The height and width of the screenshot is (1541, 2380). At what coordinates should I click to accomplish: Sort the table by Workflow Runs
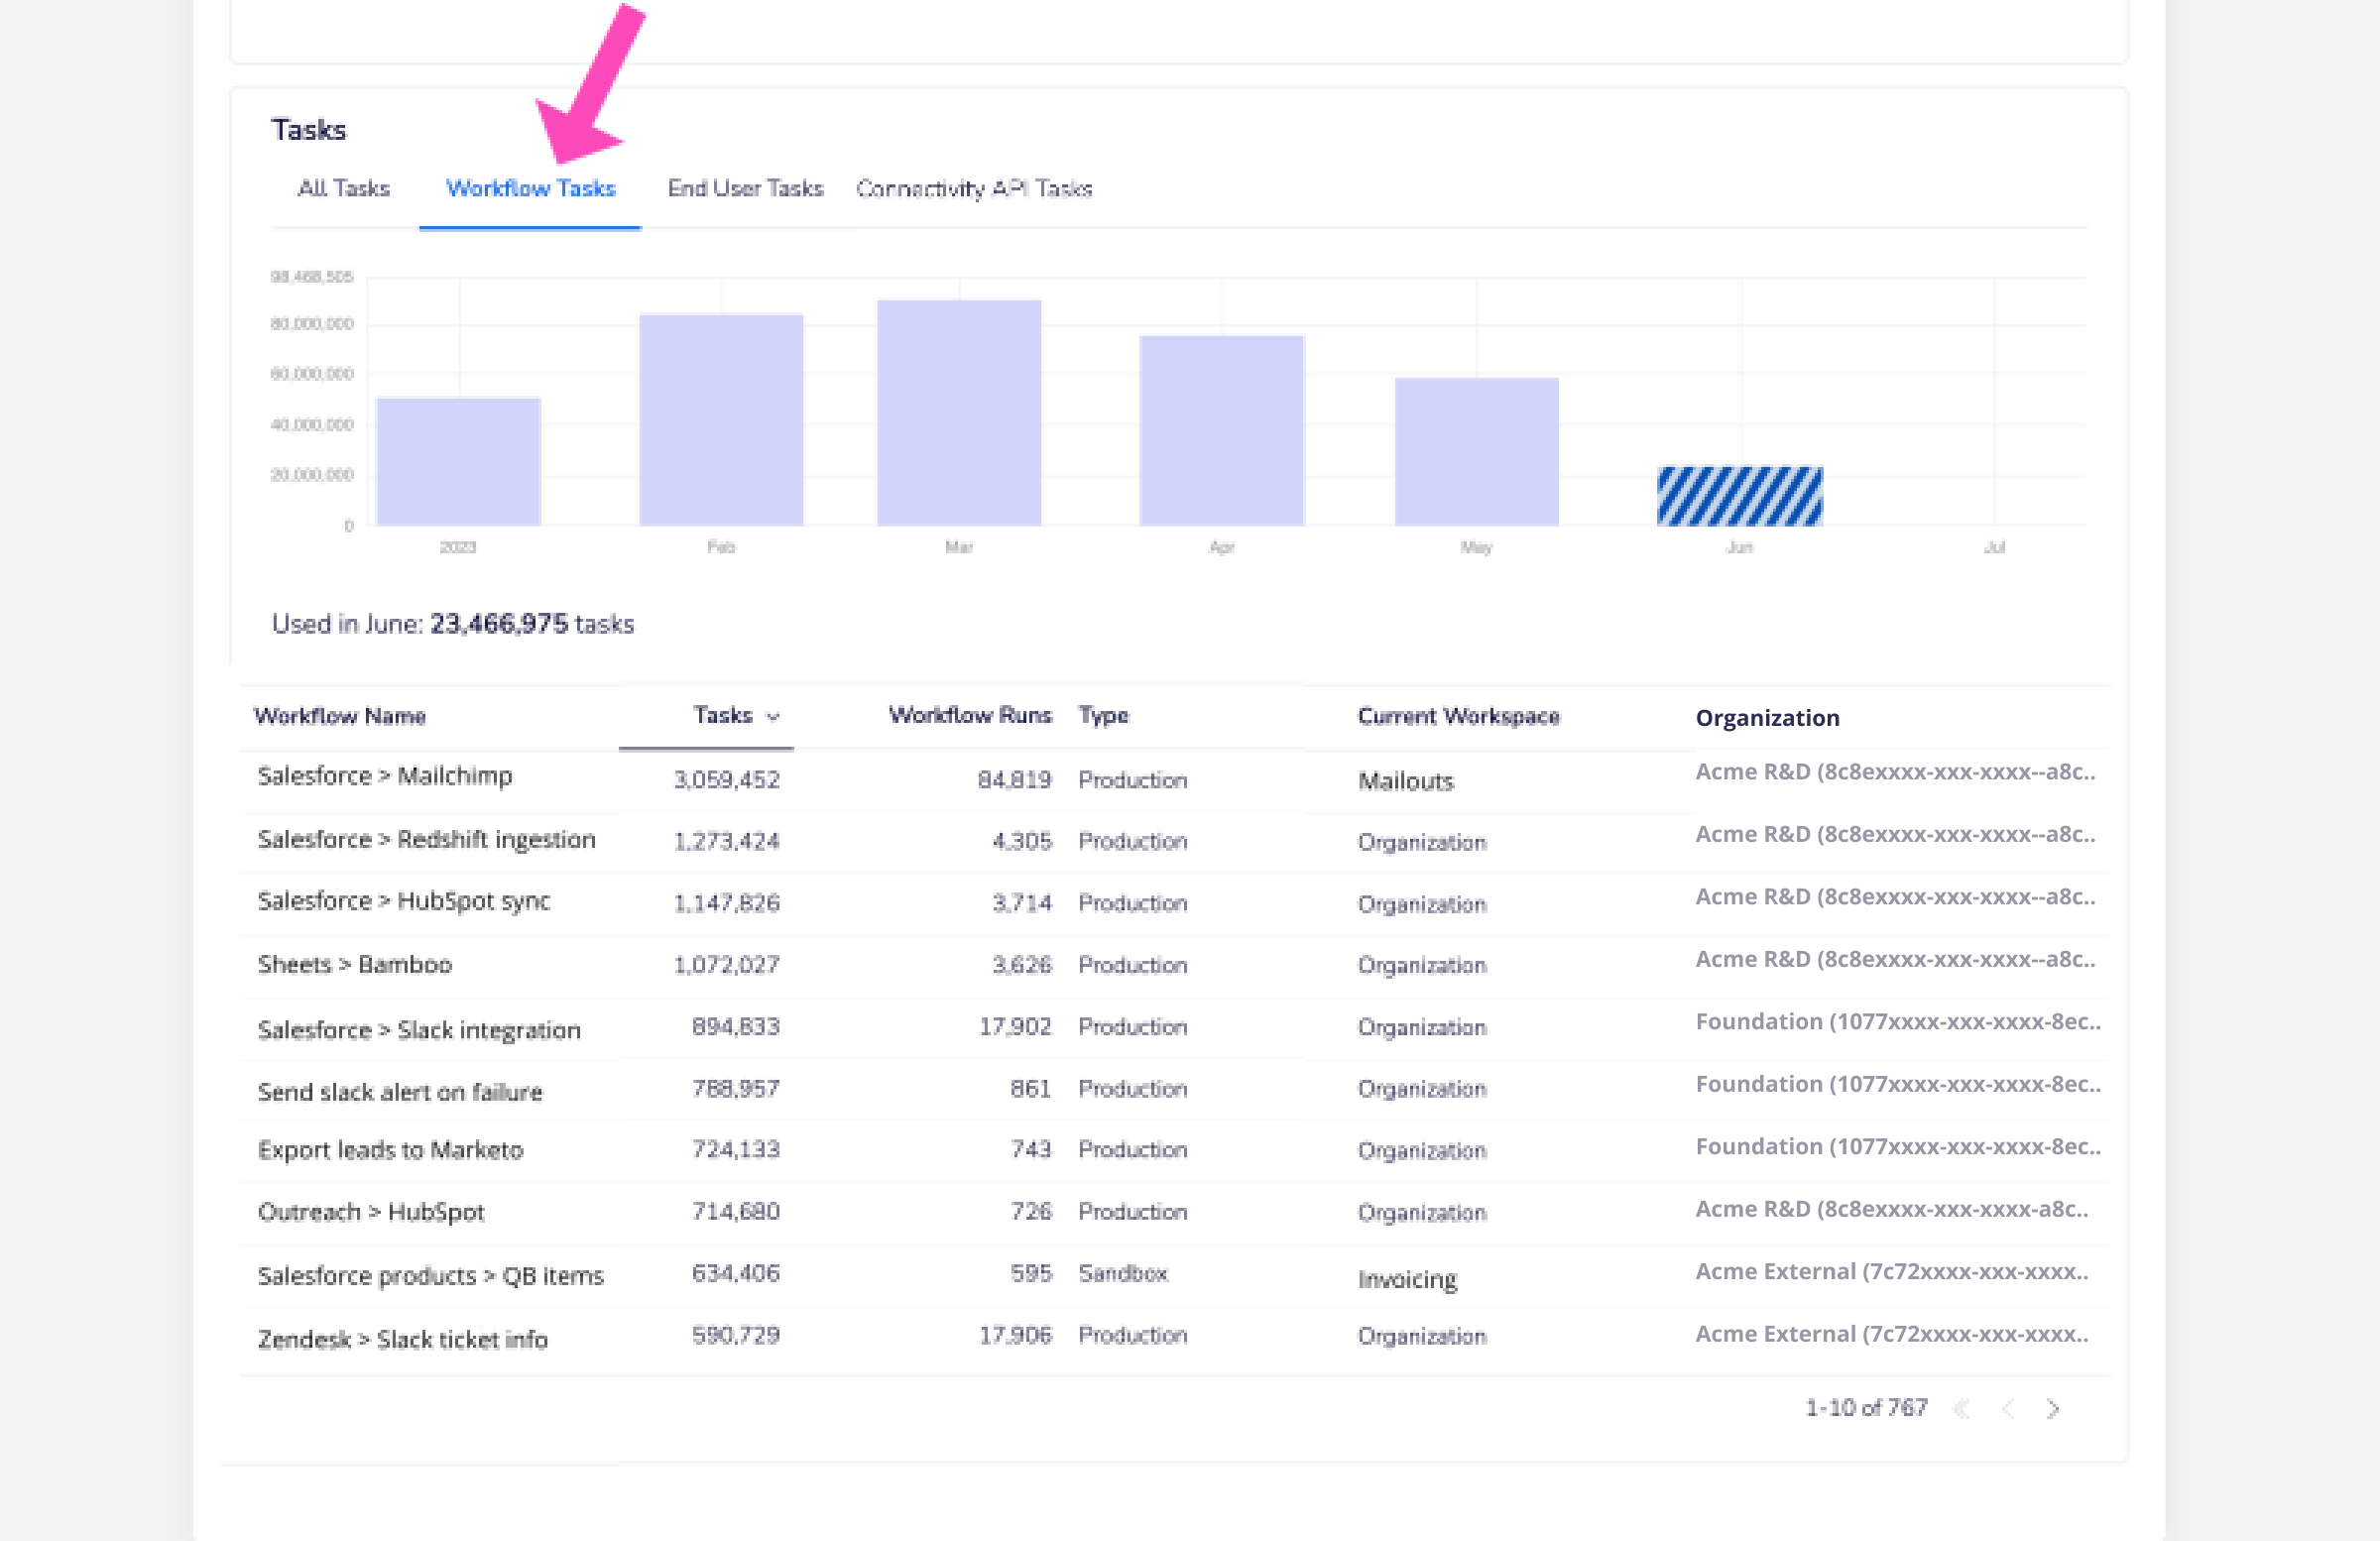tap(969, 715)
